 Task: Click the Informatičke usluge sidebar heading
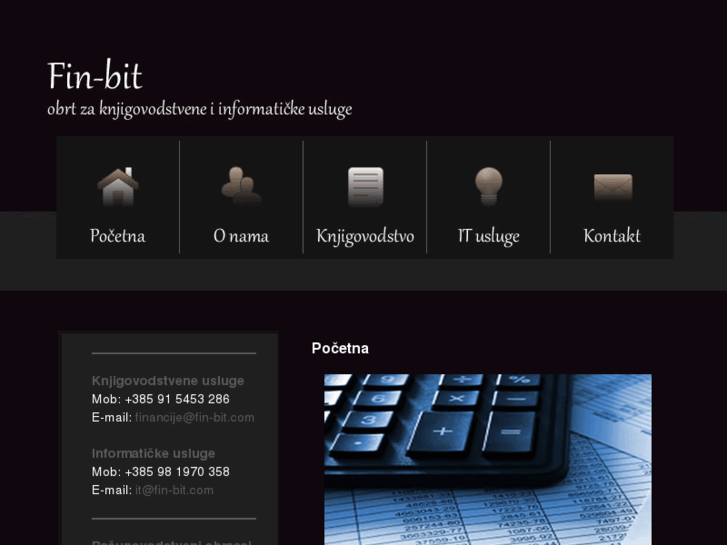coord(153,454)
